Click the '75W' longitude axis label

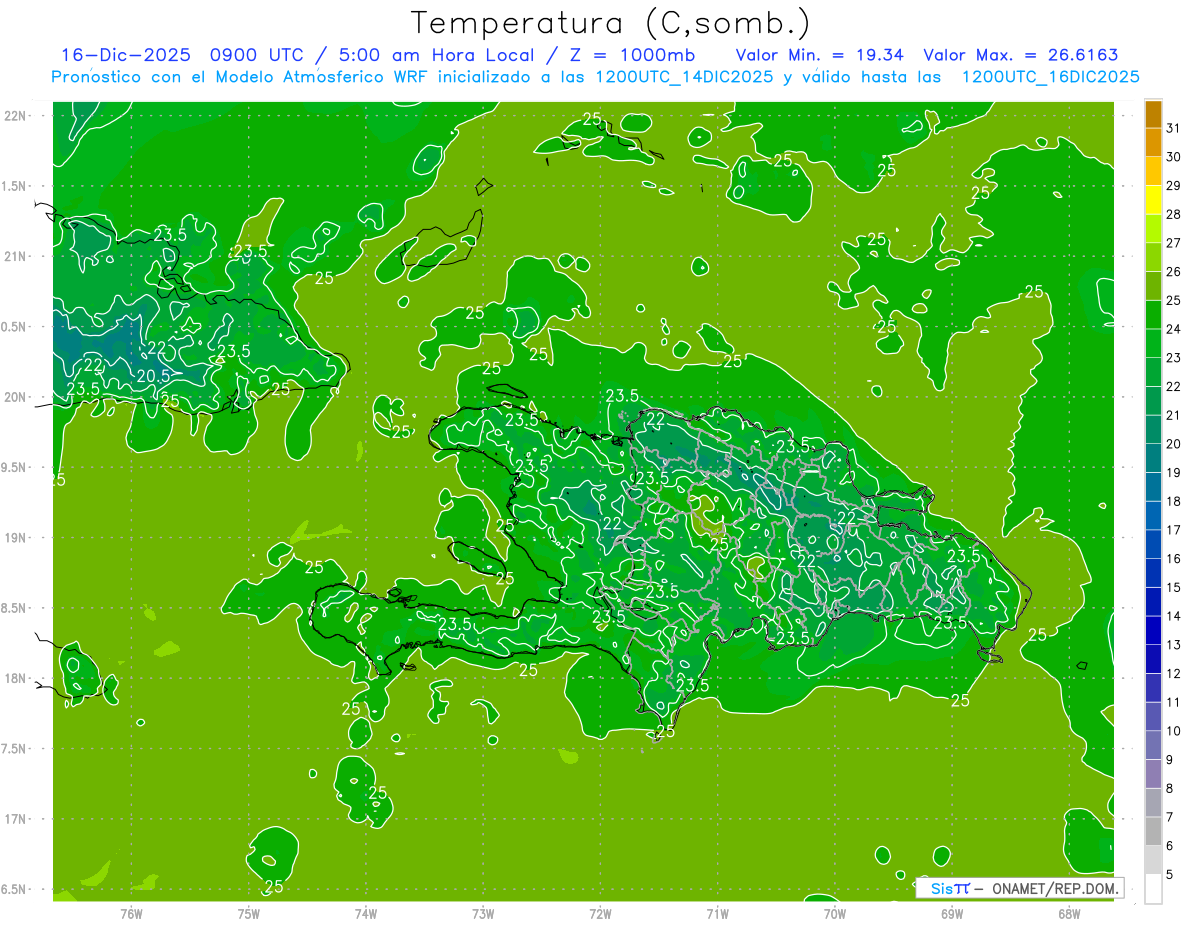pos(248,914)
